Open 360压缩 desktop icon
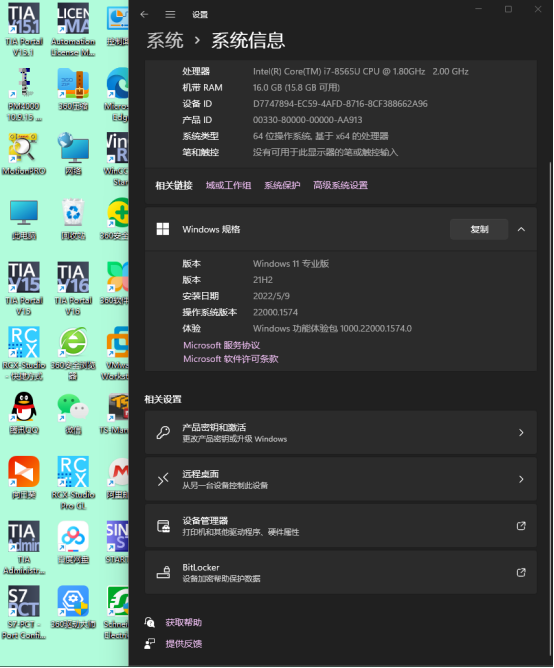Screen dimensions: 554x668 click(73, 89)
